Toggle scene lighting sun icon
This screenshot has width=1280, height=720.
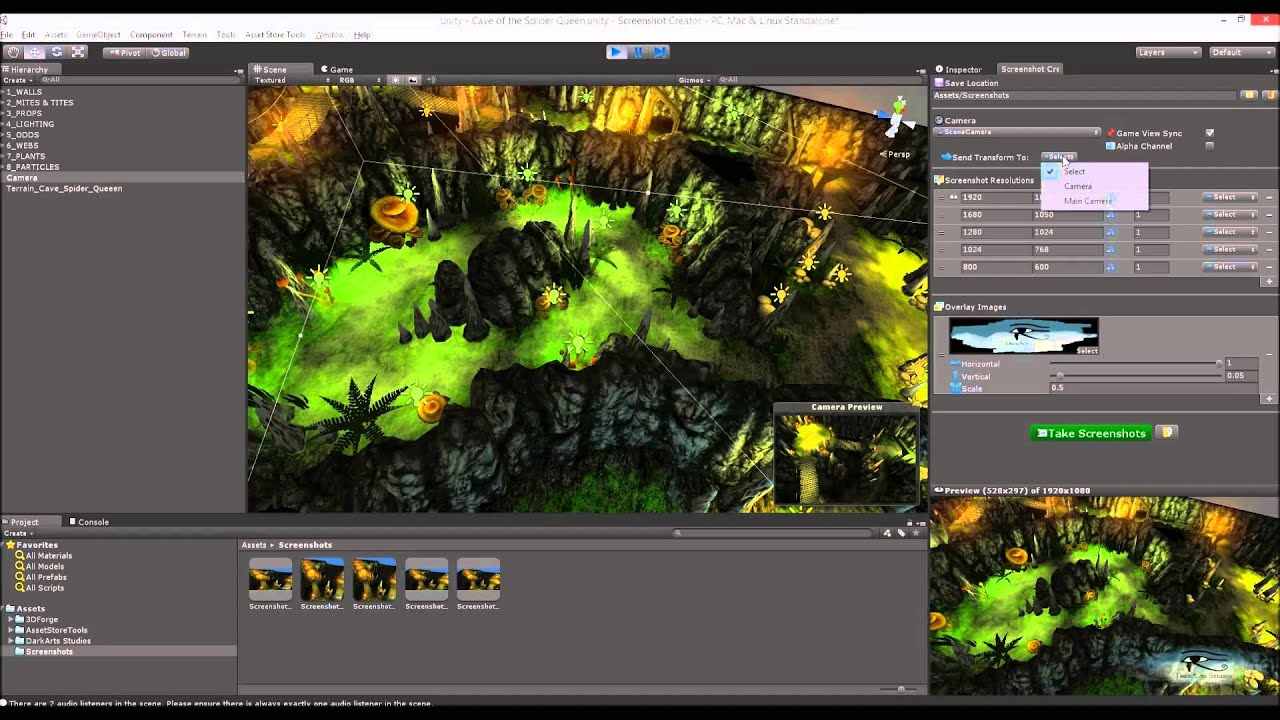(x=396, y=80)
